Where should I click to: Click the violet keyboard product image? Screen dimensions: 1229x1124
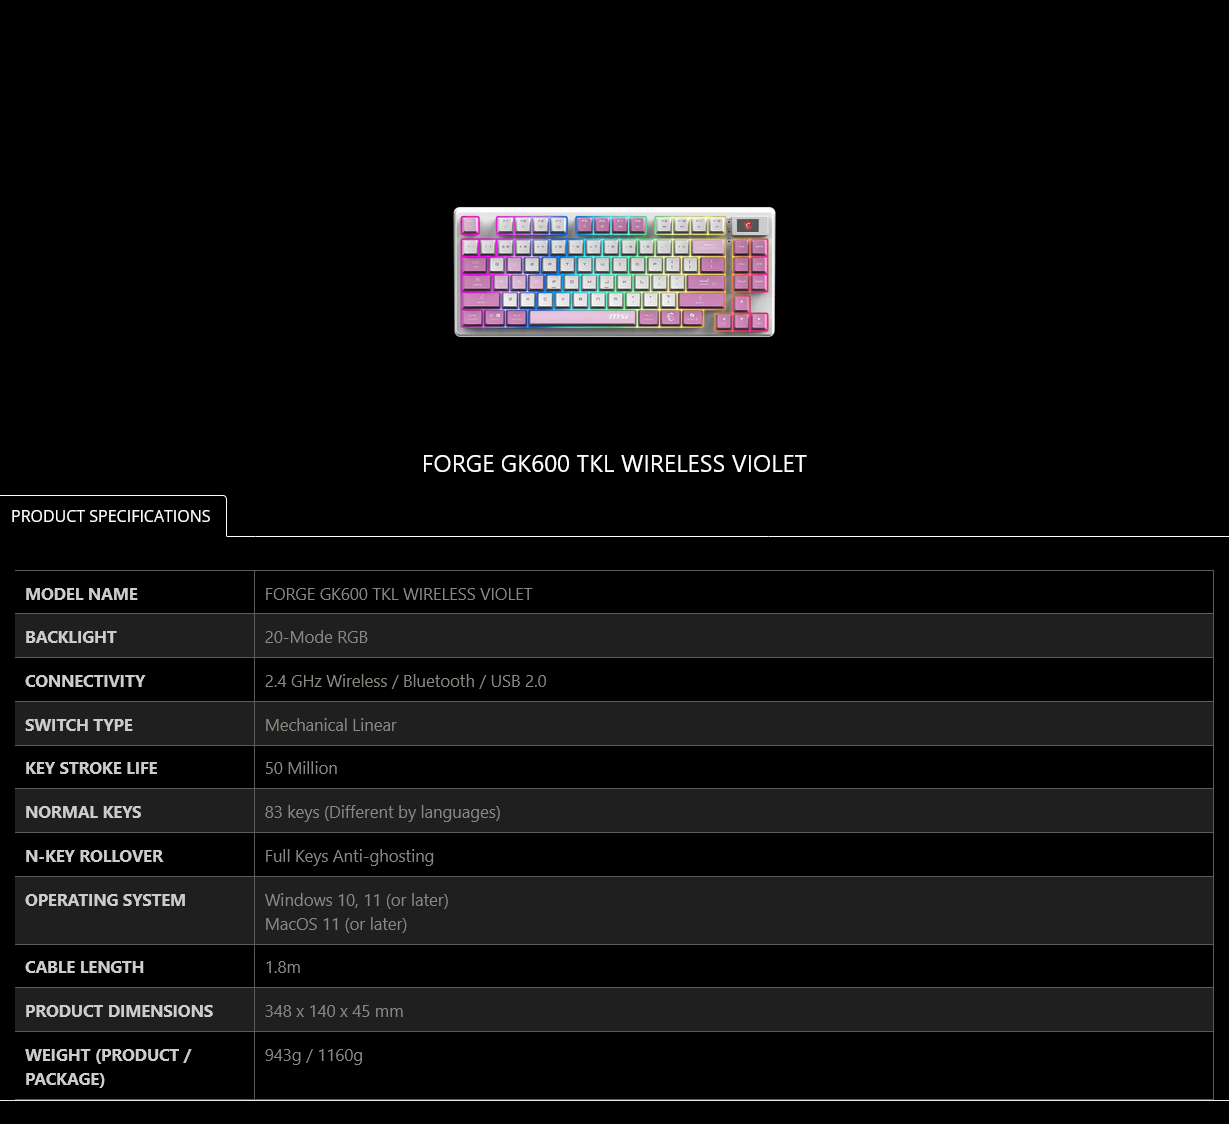click(614, 272)
